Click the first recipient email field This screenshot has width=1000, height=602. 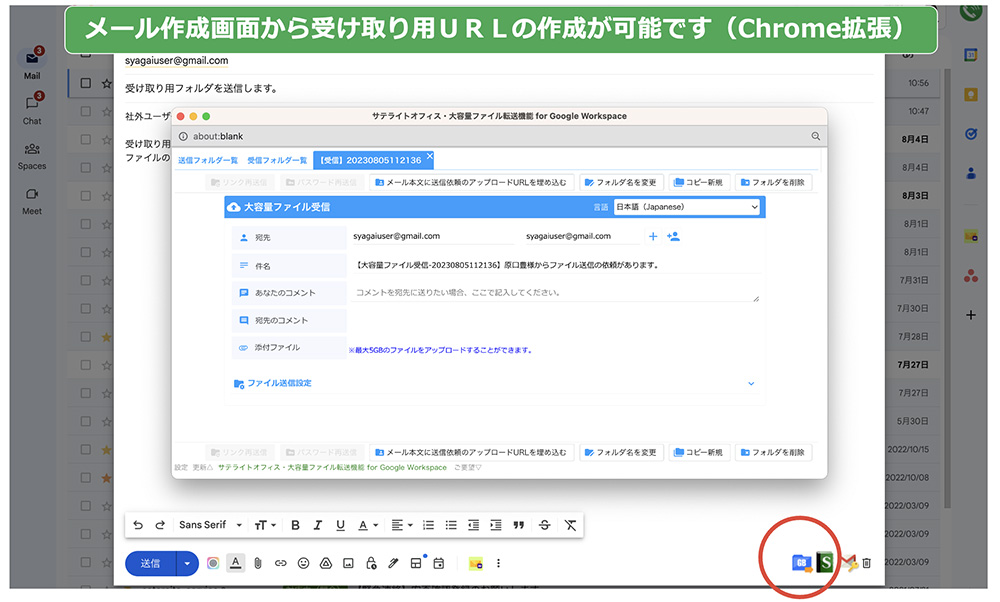click(434, 236)
